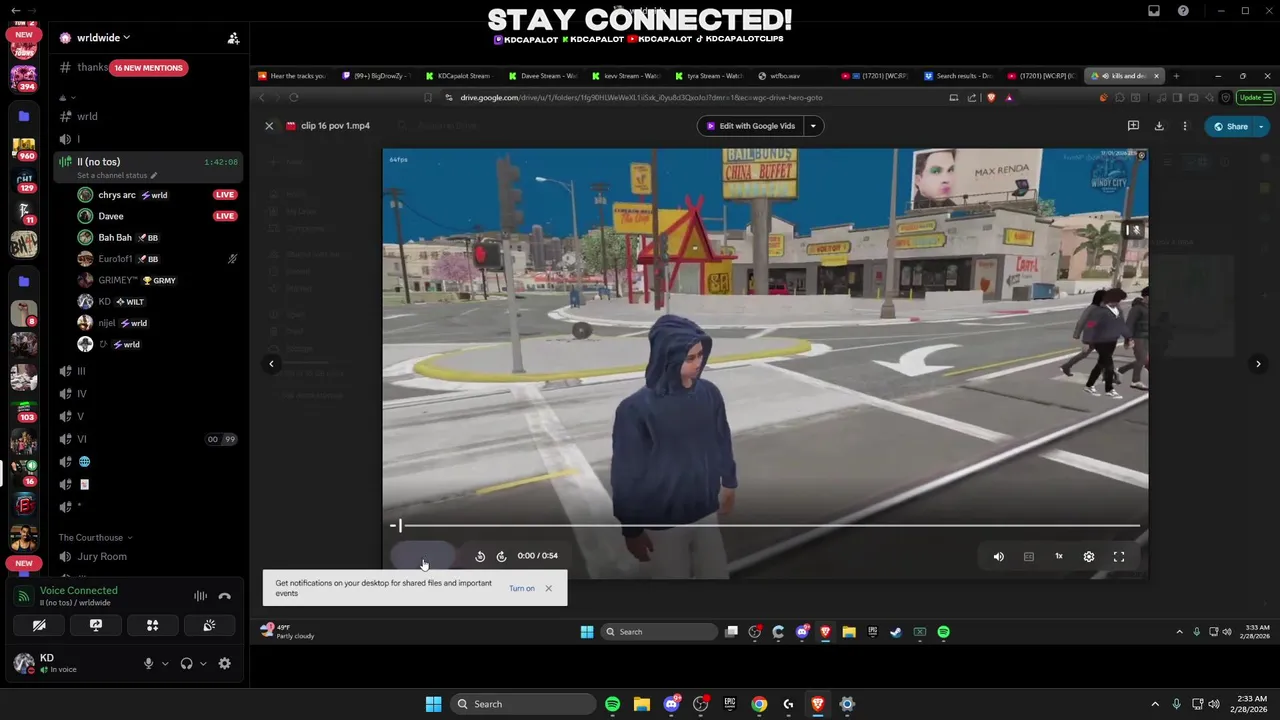Open more actions three-dot menu in Drive

(1185, 126)
